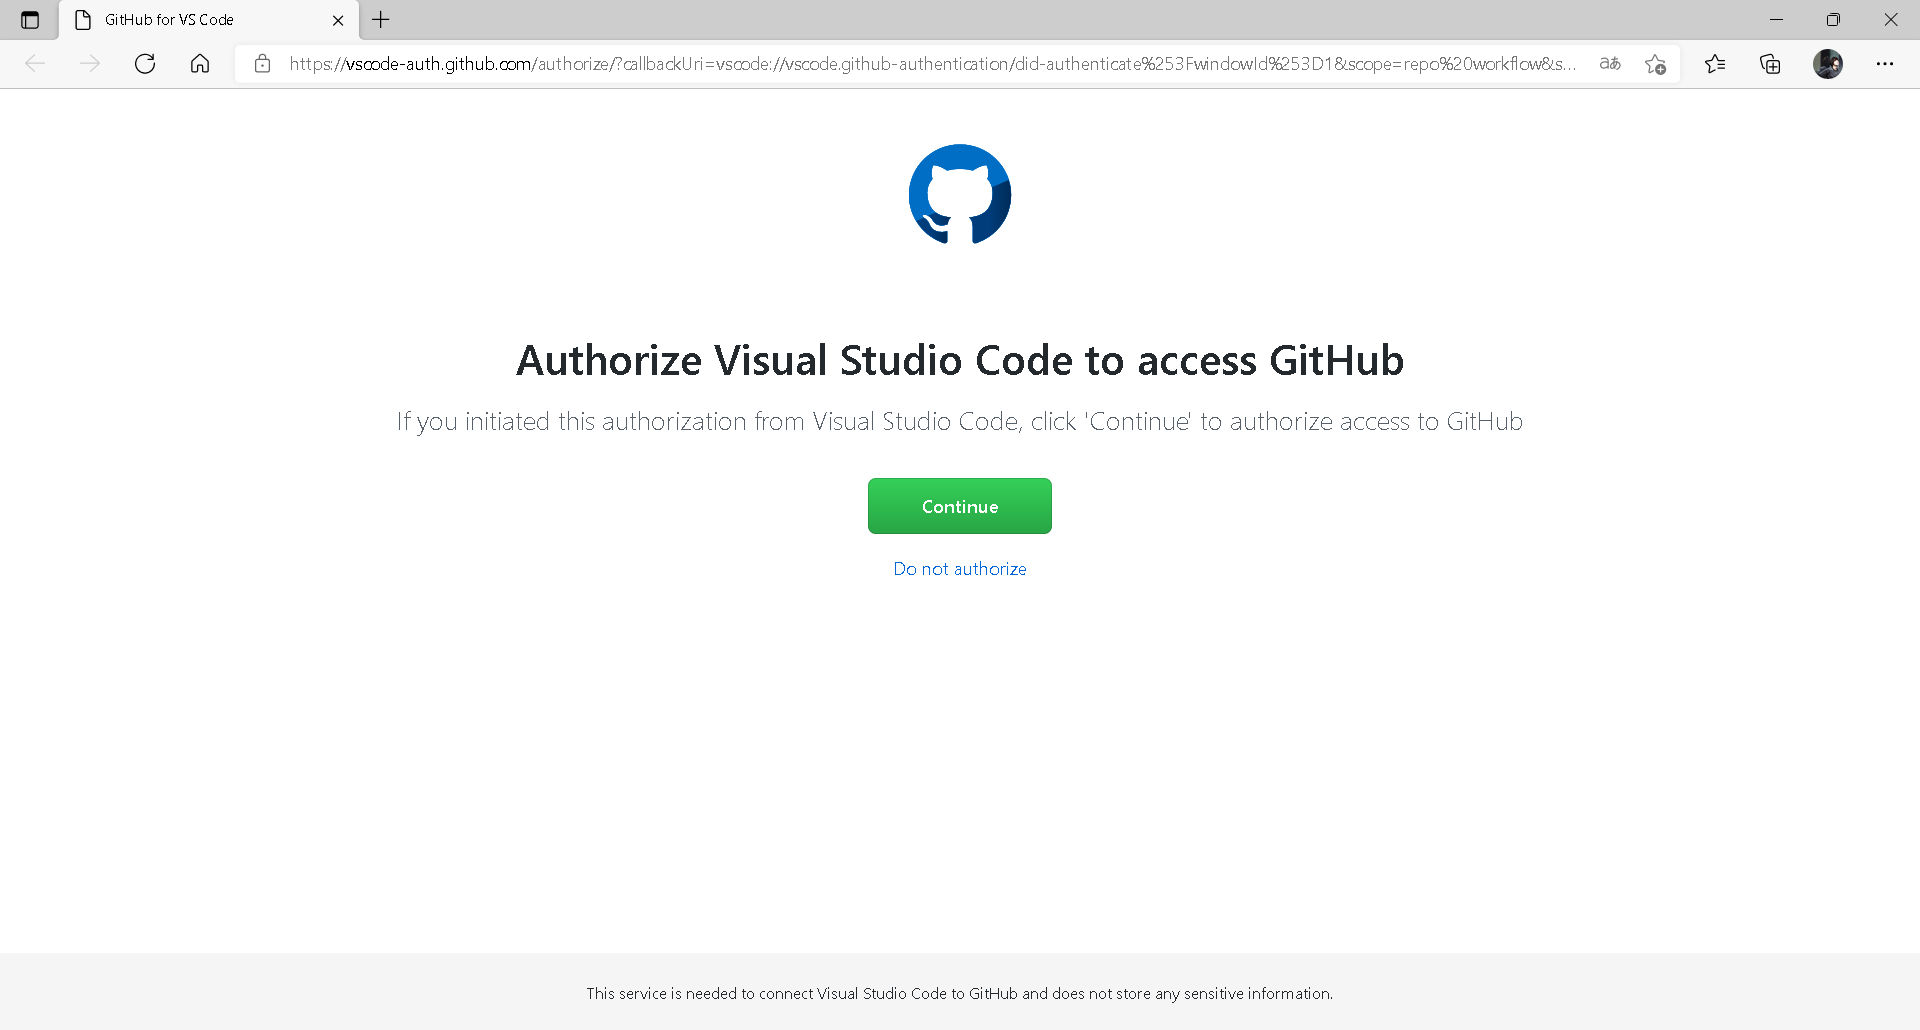This screenshot has width=1920, height=1030.
Task: View site security information via the lock icon
Action: (262, 63)
